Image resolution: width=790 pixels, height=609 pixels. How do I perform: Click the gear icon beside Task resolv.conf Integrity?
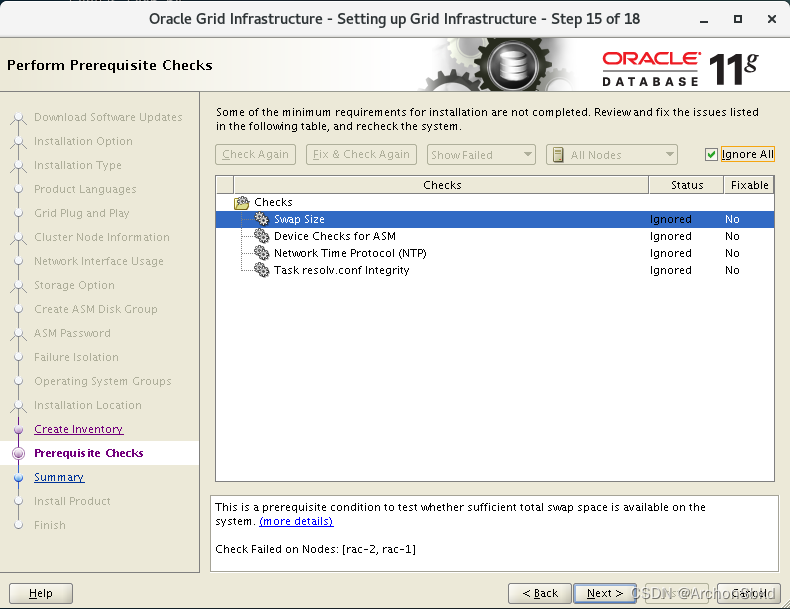(261, 270)
